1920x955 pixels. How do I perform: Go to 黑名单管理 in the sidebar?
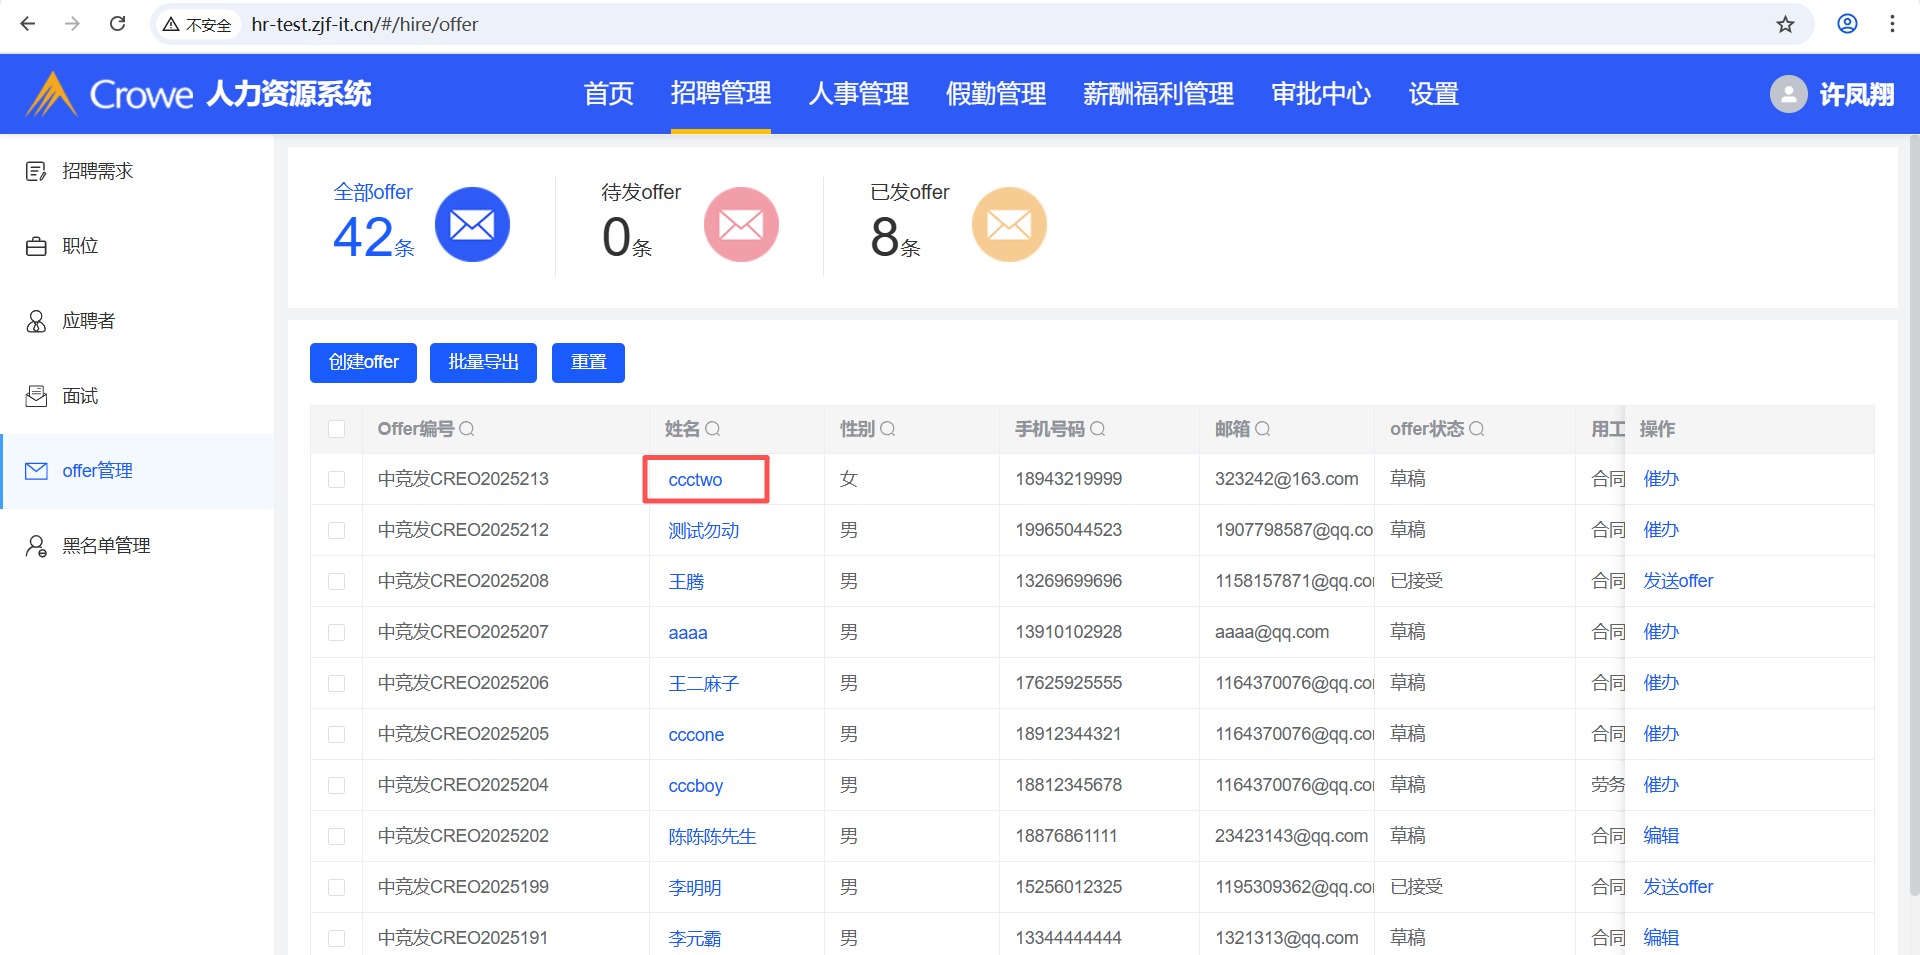106,546
